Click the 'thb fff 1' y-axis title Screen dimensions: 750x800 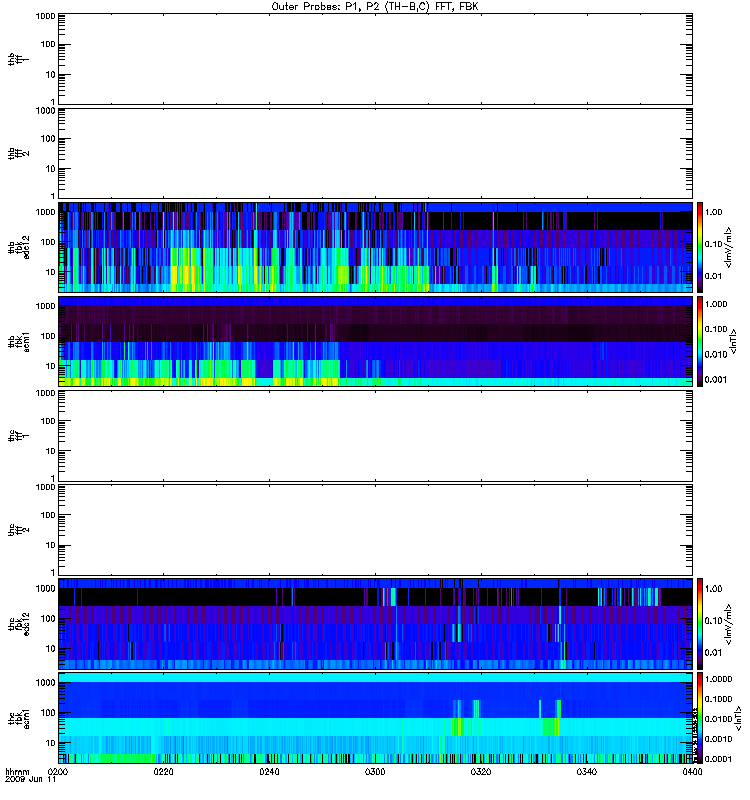tap(18, 60)
